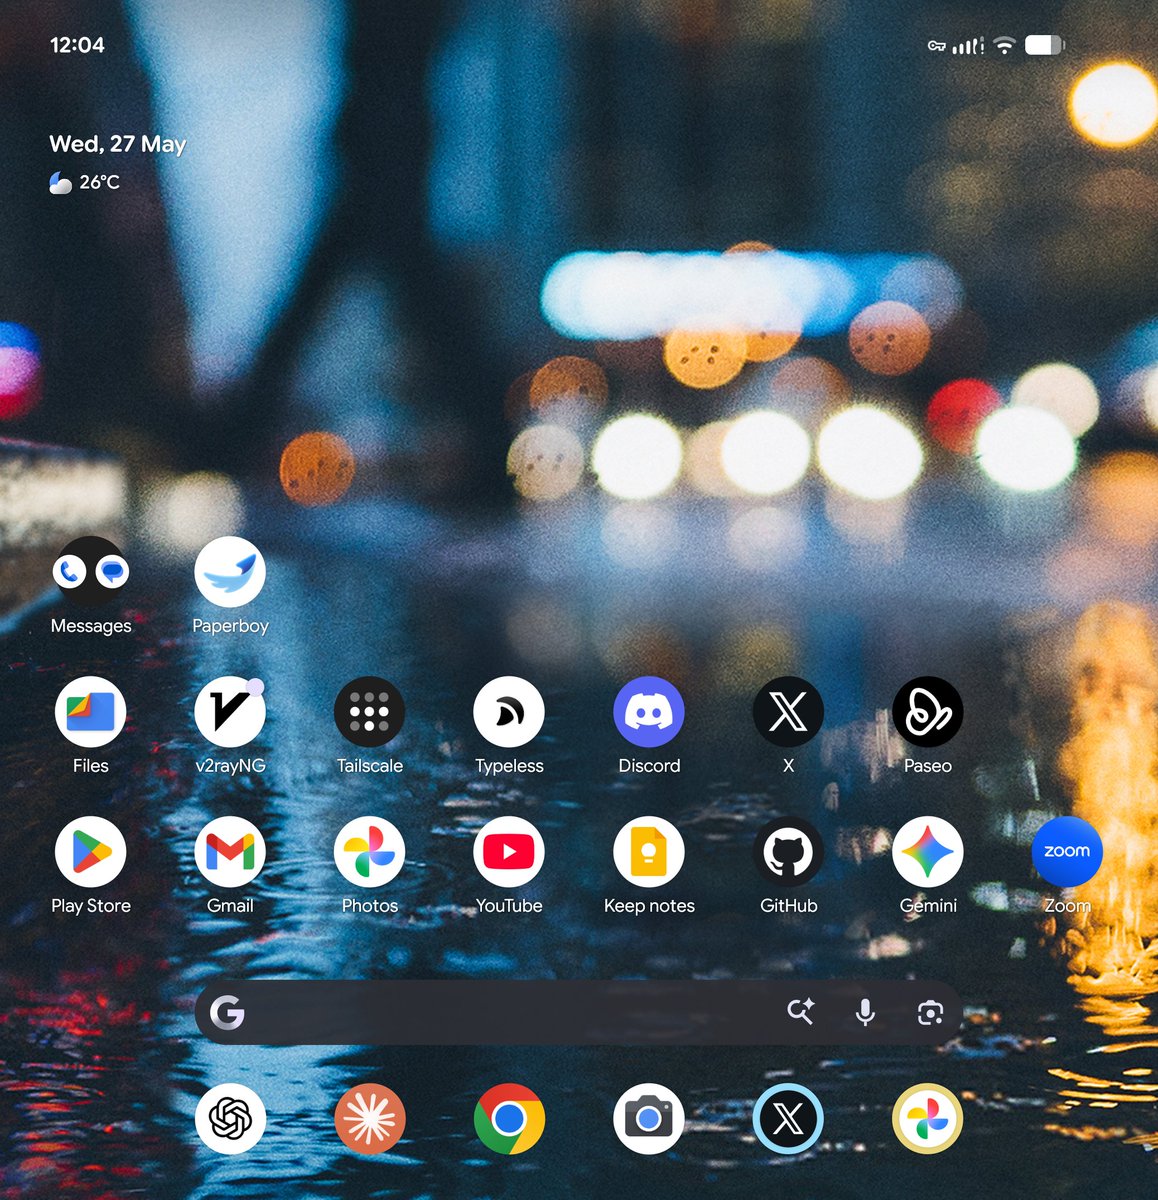Image resolution: width=1158 pixels, height=1200 pixels.
Task: Open the Tailscale app
Action: point(370,712)
